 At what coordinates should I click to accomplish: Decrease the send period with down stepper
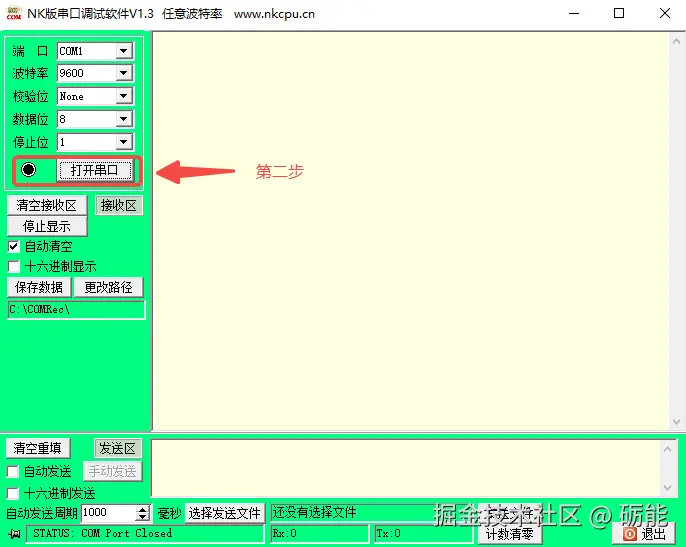[x=143, y=517]
